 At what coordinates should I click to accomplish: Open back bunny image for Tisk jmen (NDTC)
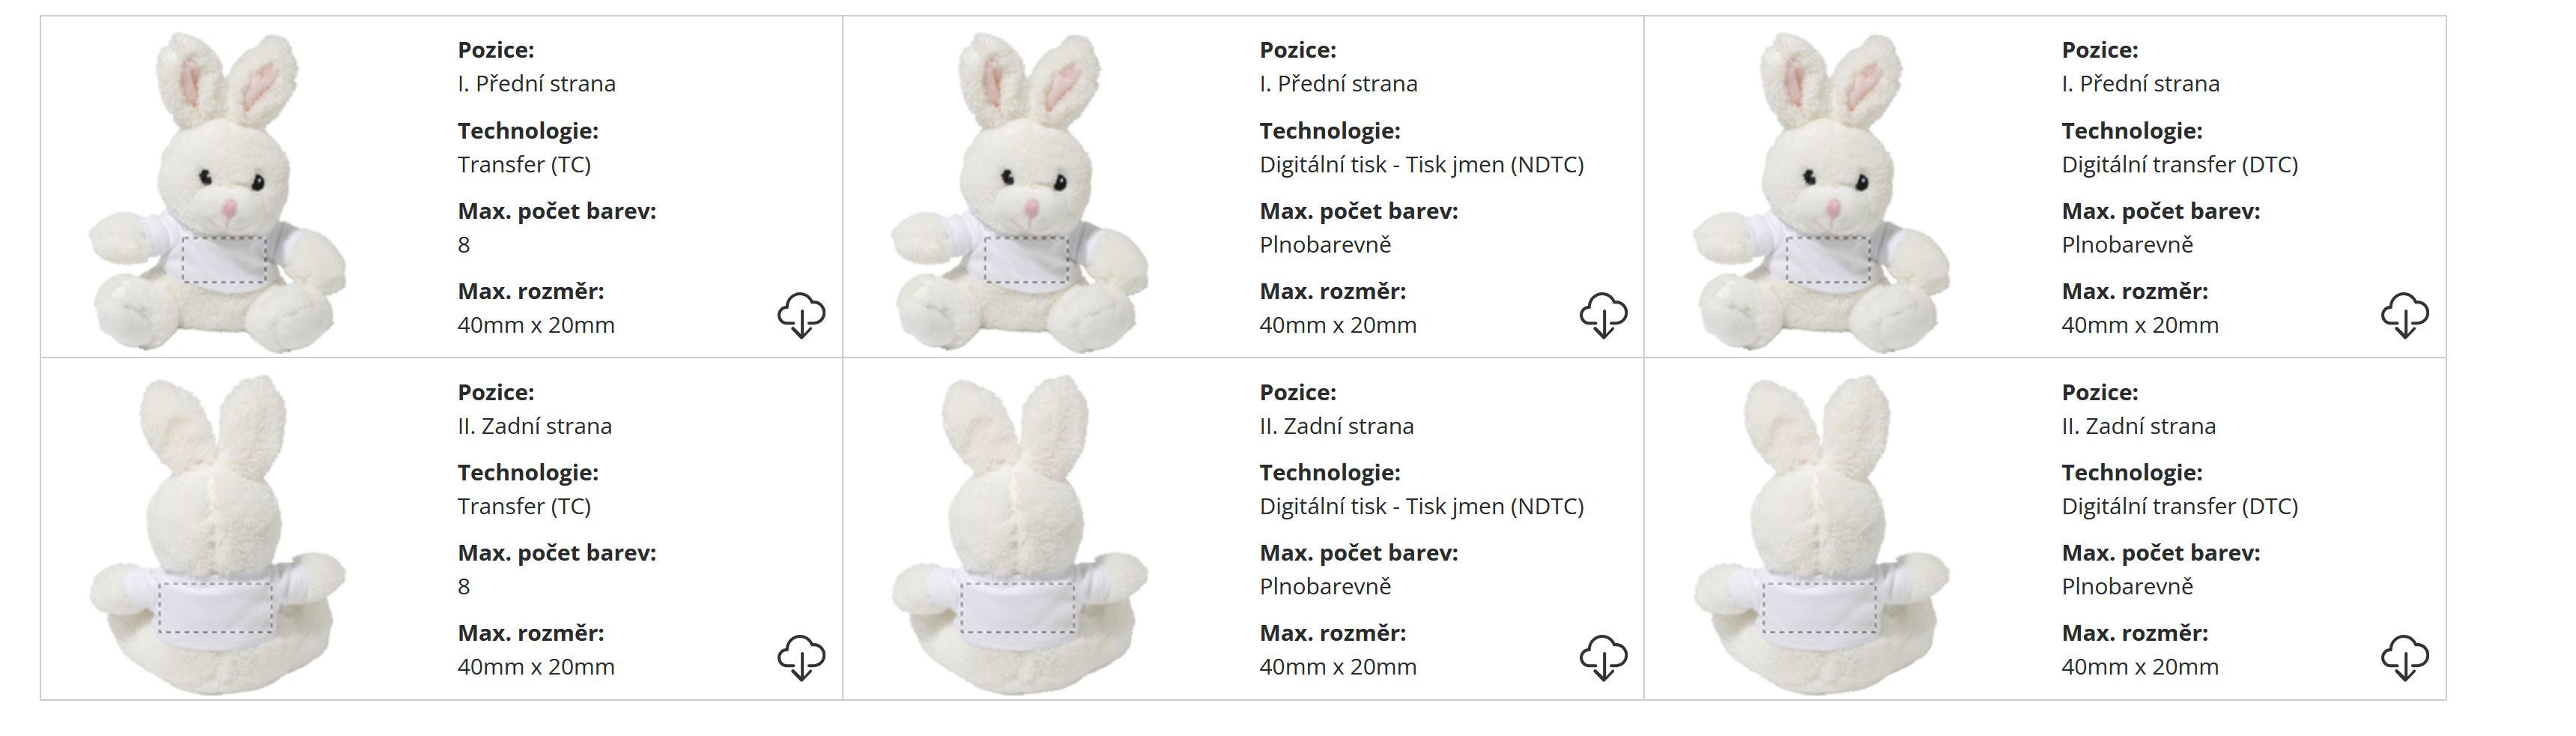(1020, 535)
